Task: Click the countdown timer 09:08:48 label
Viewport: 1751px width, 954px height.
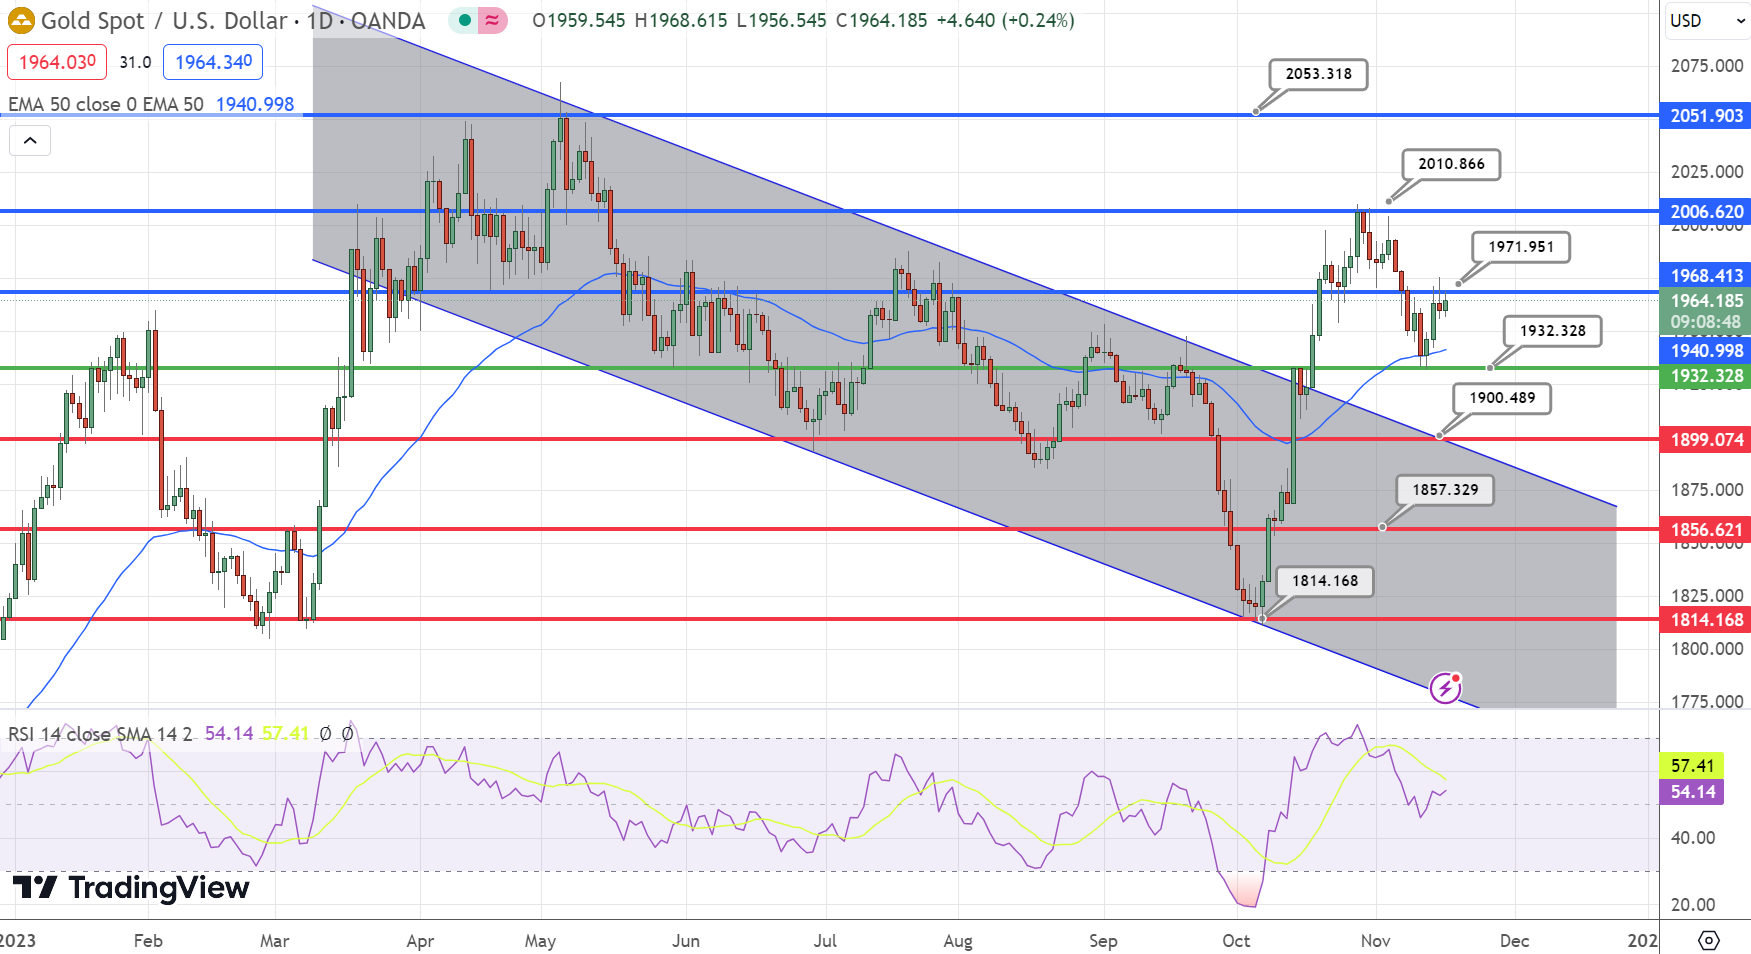Action: (x=1705, y=323)
